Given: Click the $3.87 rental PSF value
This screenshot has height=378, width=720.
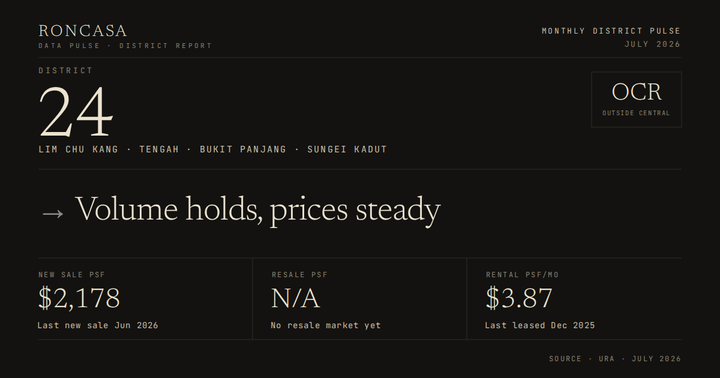Looking at the screenshot, I should click(x=519, y=298).
